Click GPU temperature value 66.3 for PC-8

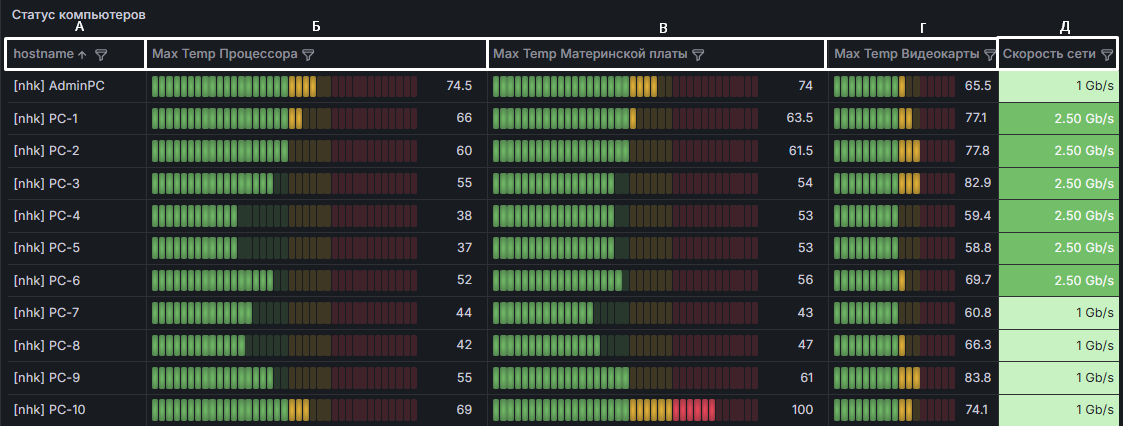click(978, 345)
